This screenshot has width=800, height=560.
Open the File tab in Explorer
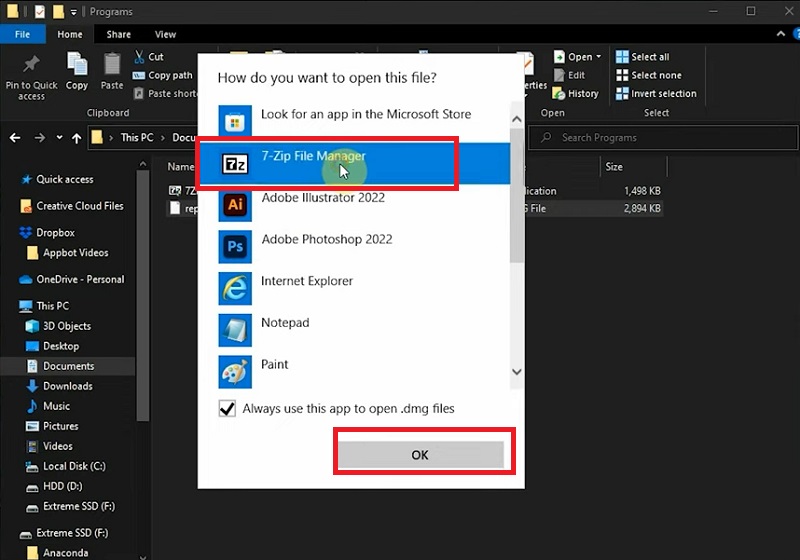pos(22,34)
